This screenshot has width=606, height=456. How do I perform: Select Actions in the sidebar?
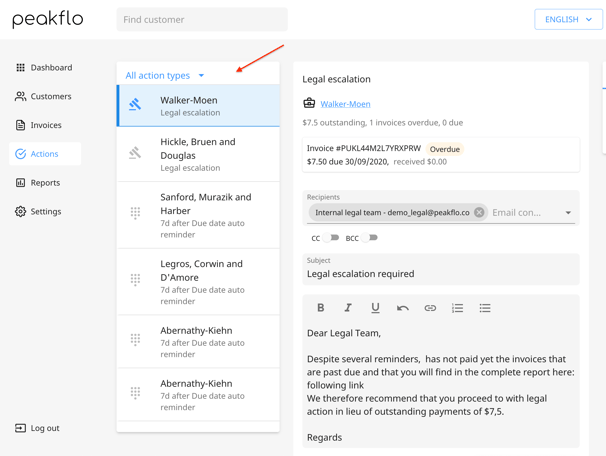(x=45, y=154)
